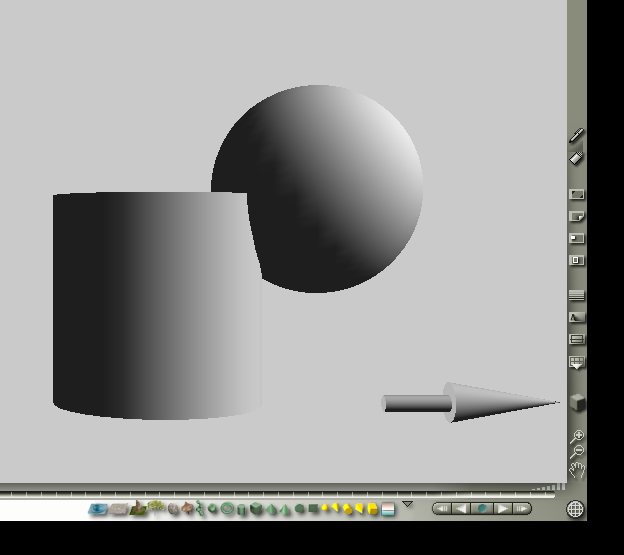The image size is (624, 555).
Task: Toggle the gradient depth cue icon
Action: coord(577,317)
